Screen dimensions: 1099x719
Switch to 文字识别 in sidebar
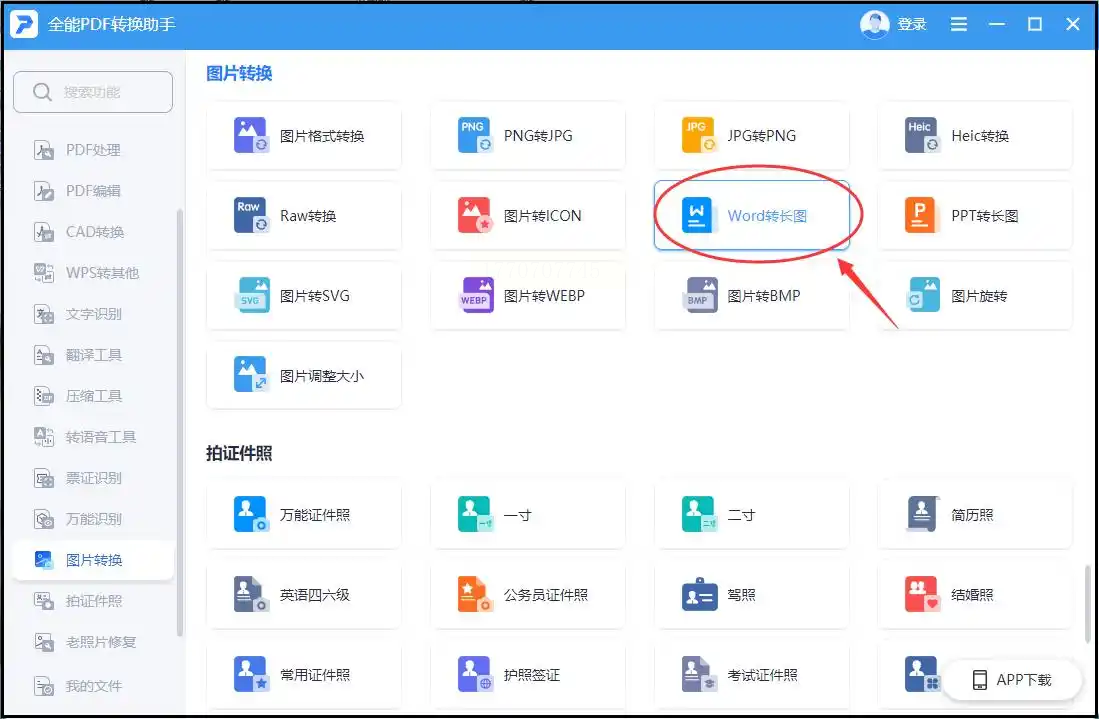[93, 313]
